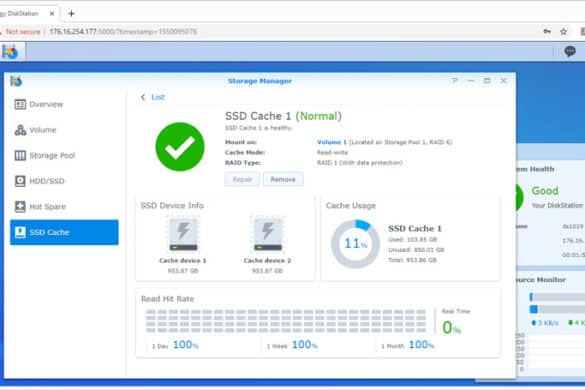
Task: Open the Volume 1 link
Action: click(332, 142)
